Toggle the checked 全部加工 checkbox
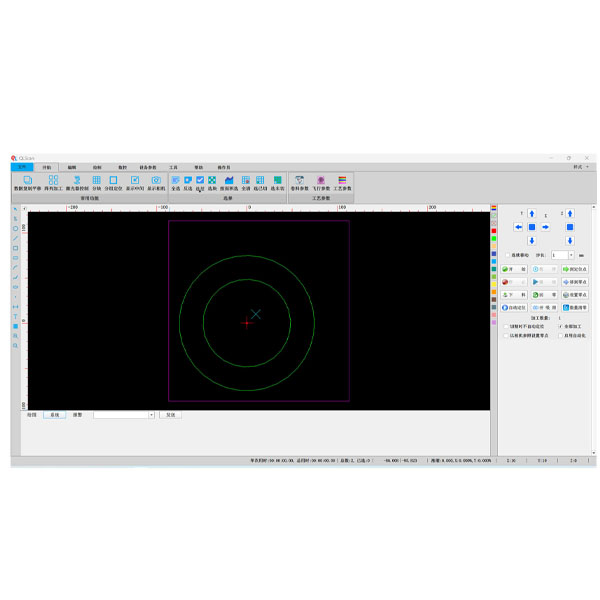This screenshot has height=600, width=600. 561,326
